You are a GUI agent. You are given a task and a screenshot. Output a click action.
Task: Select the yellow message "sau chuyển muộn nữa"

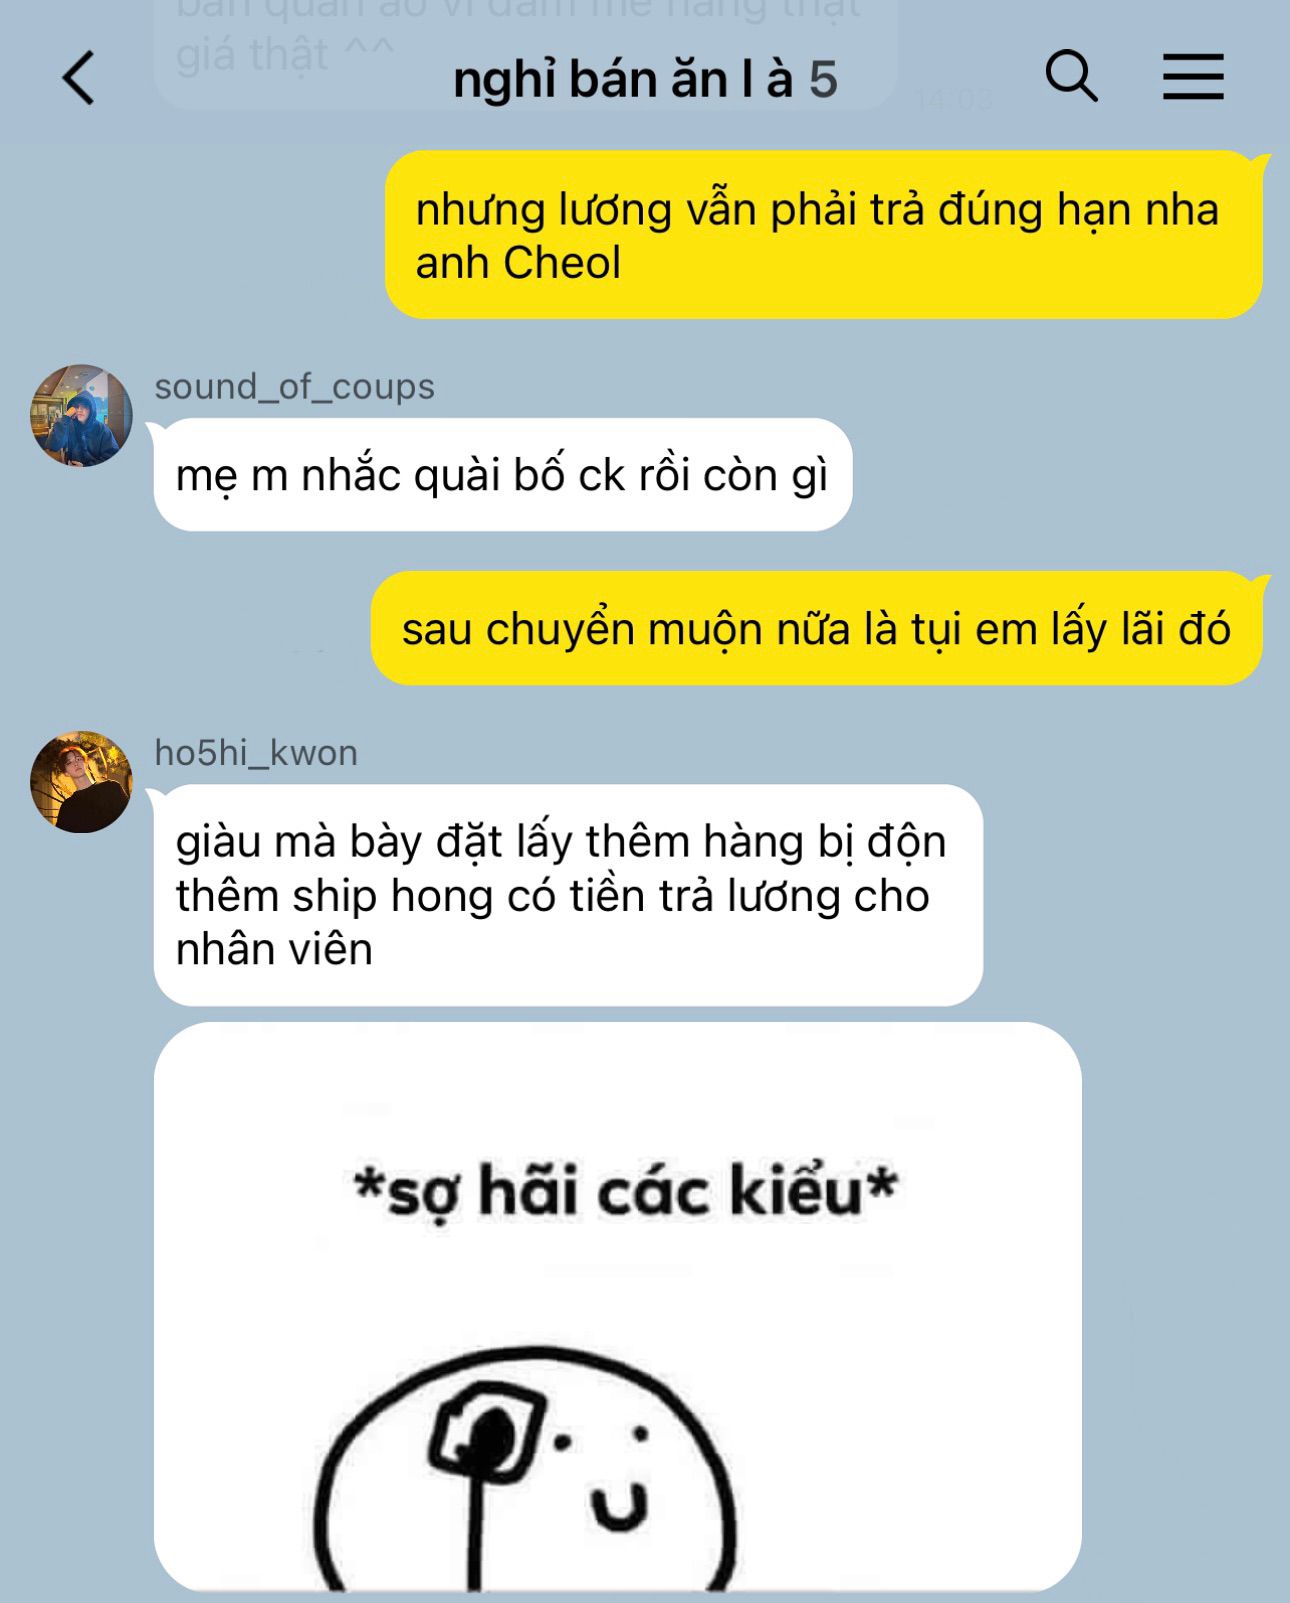pyautogui.click(x=817, y=629)
